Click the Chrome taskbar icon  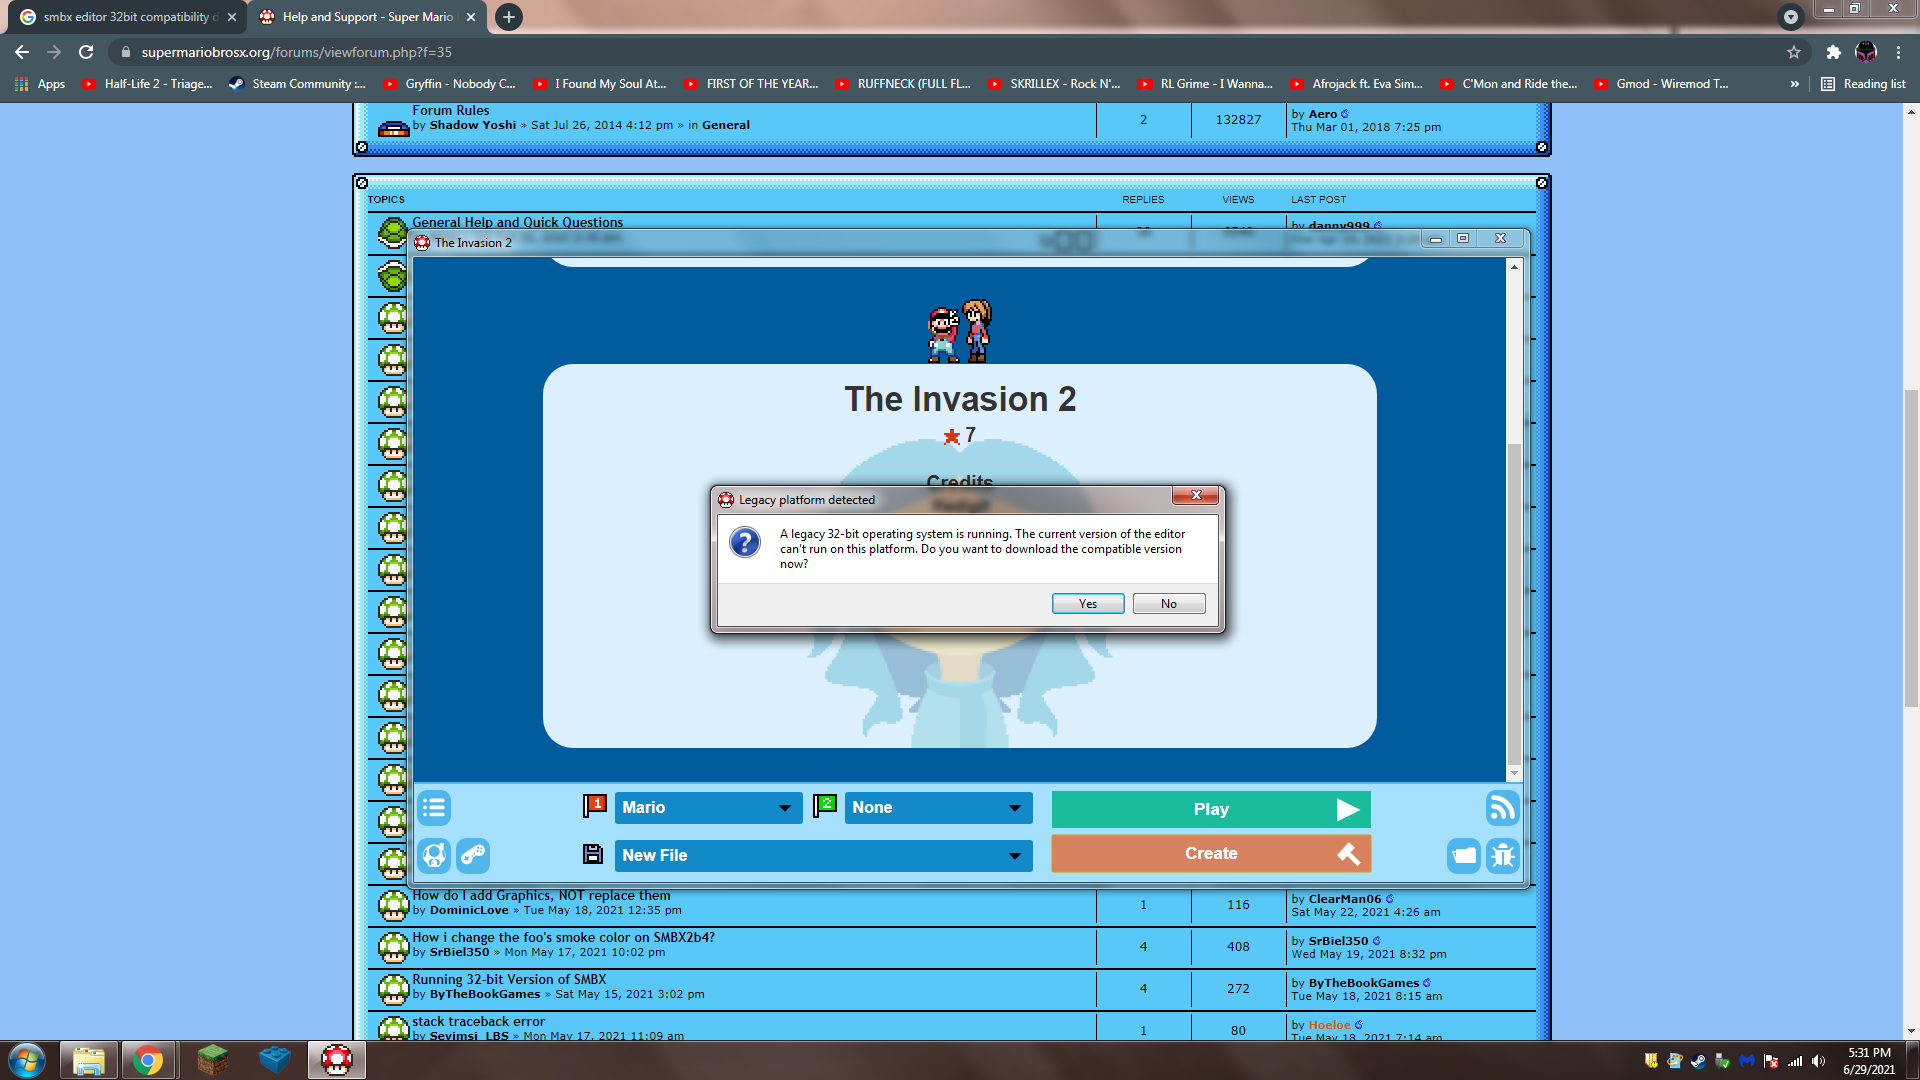click(148, 1060)
